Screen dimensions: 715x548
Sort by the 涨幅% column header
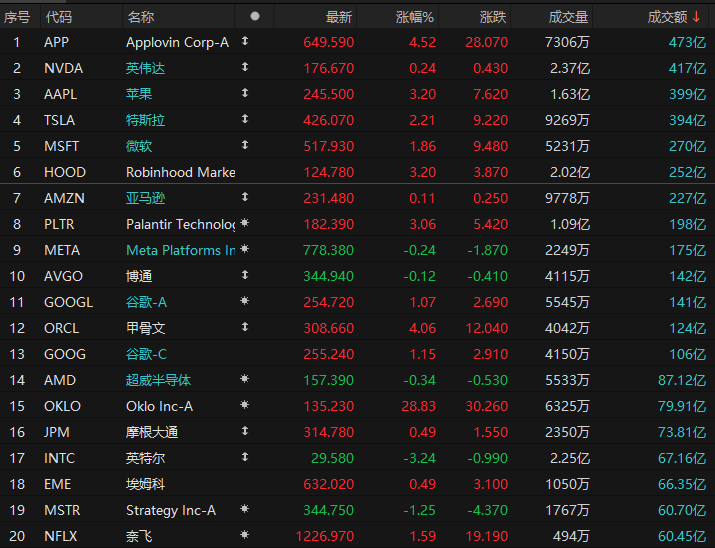[414, 17]
